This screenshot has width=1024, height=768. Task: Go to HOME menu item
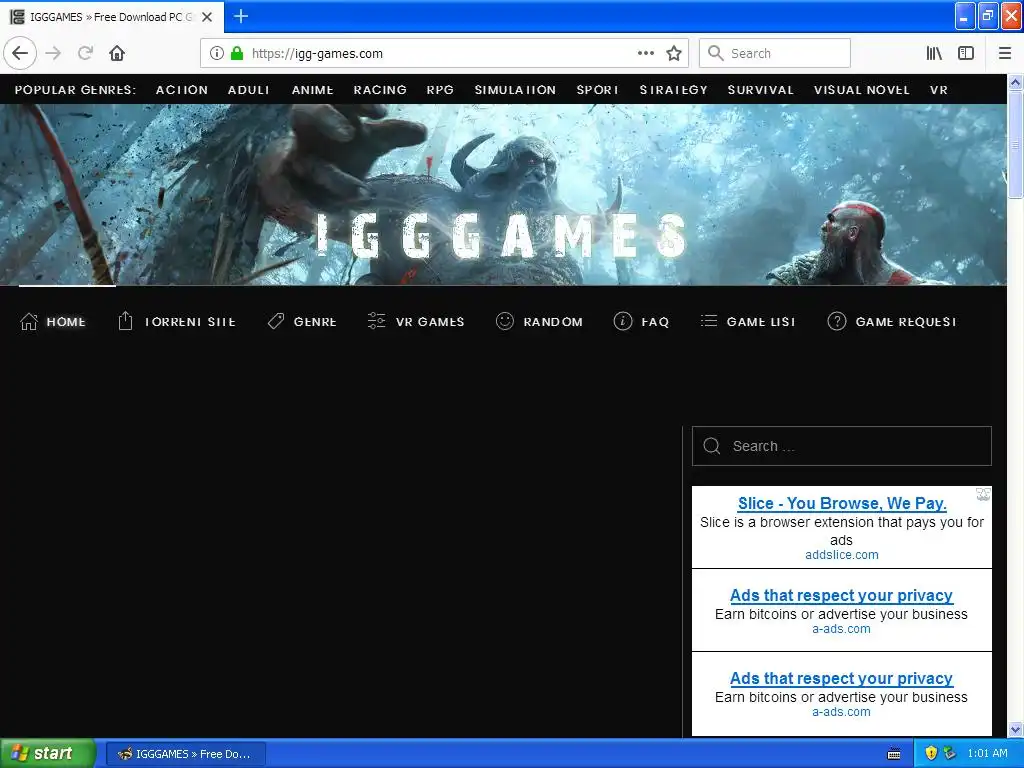[66, 322]
